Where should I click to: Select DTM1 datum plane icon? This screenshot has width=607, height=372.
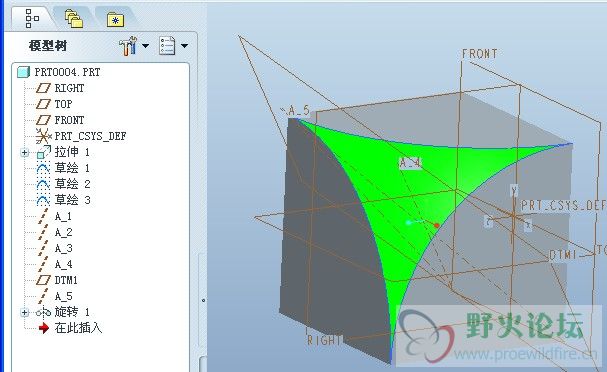pyautogui.click(x=43, y=280)
